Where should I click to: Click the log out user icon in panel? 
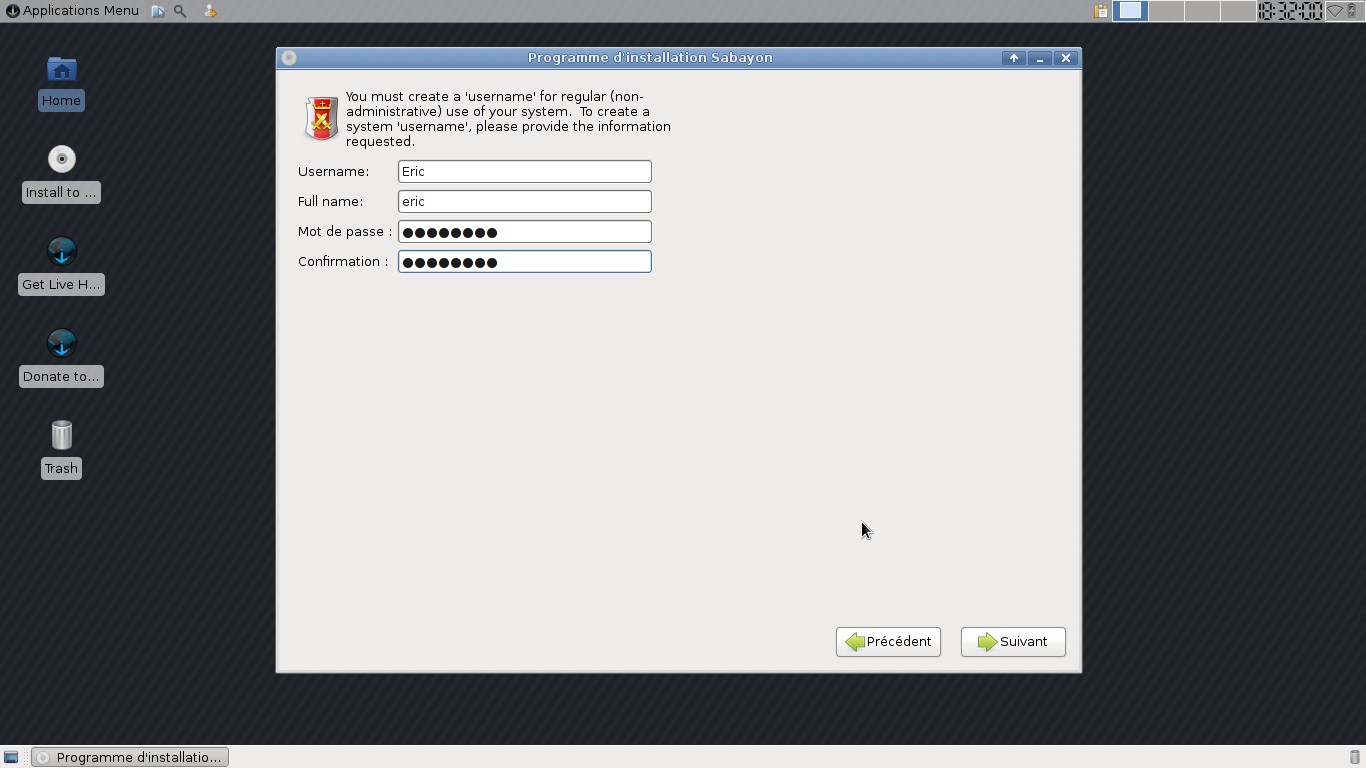209,11
